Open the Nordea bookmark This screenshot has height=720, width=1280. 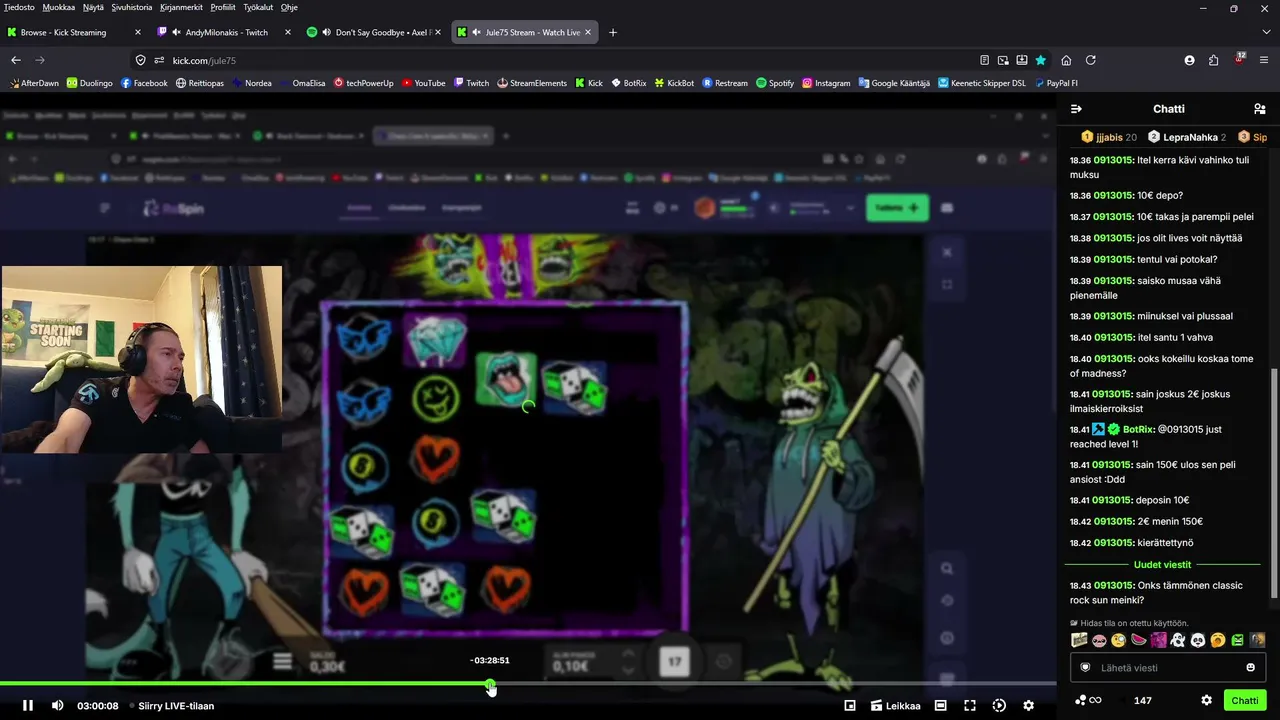click(x=251, y=83)
